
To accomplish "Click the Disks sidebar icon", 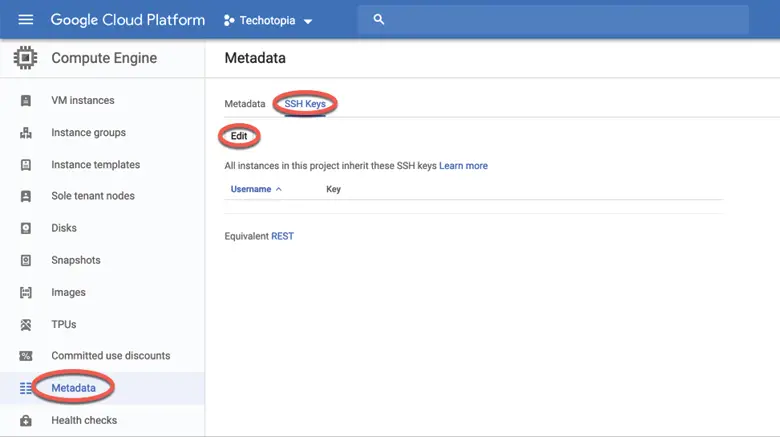I will [27, 228].
